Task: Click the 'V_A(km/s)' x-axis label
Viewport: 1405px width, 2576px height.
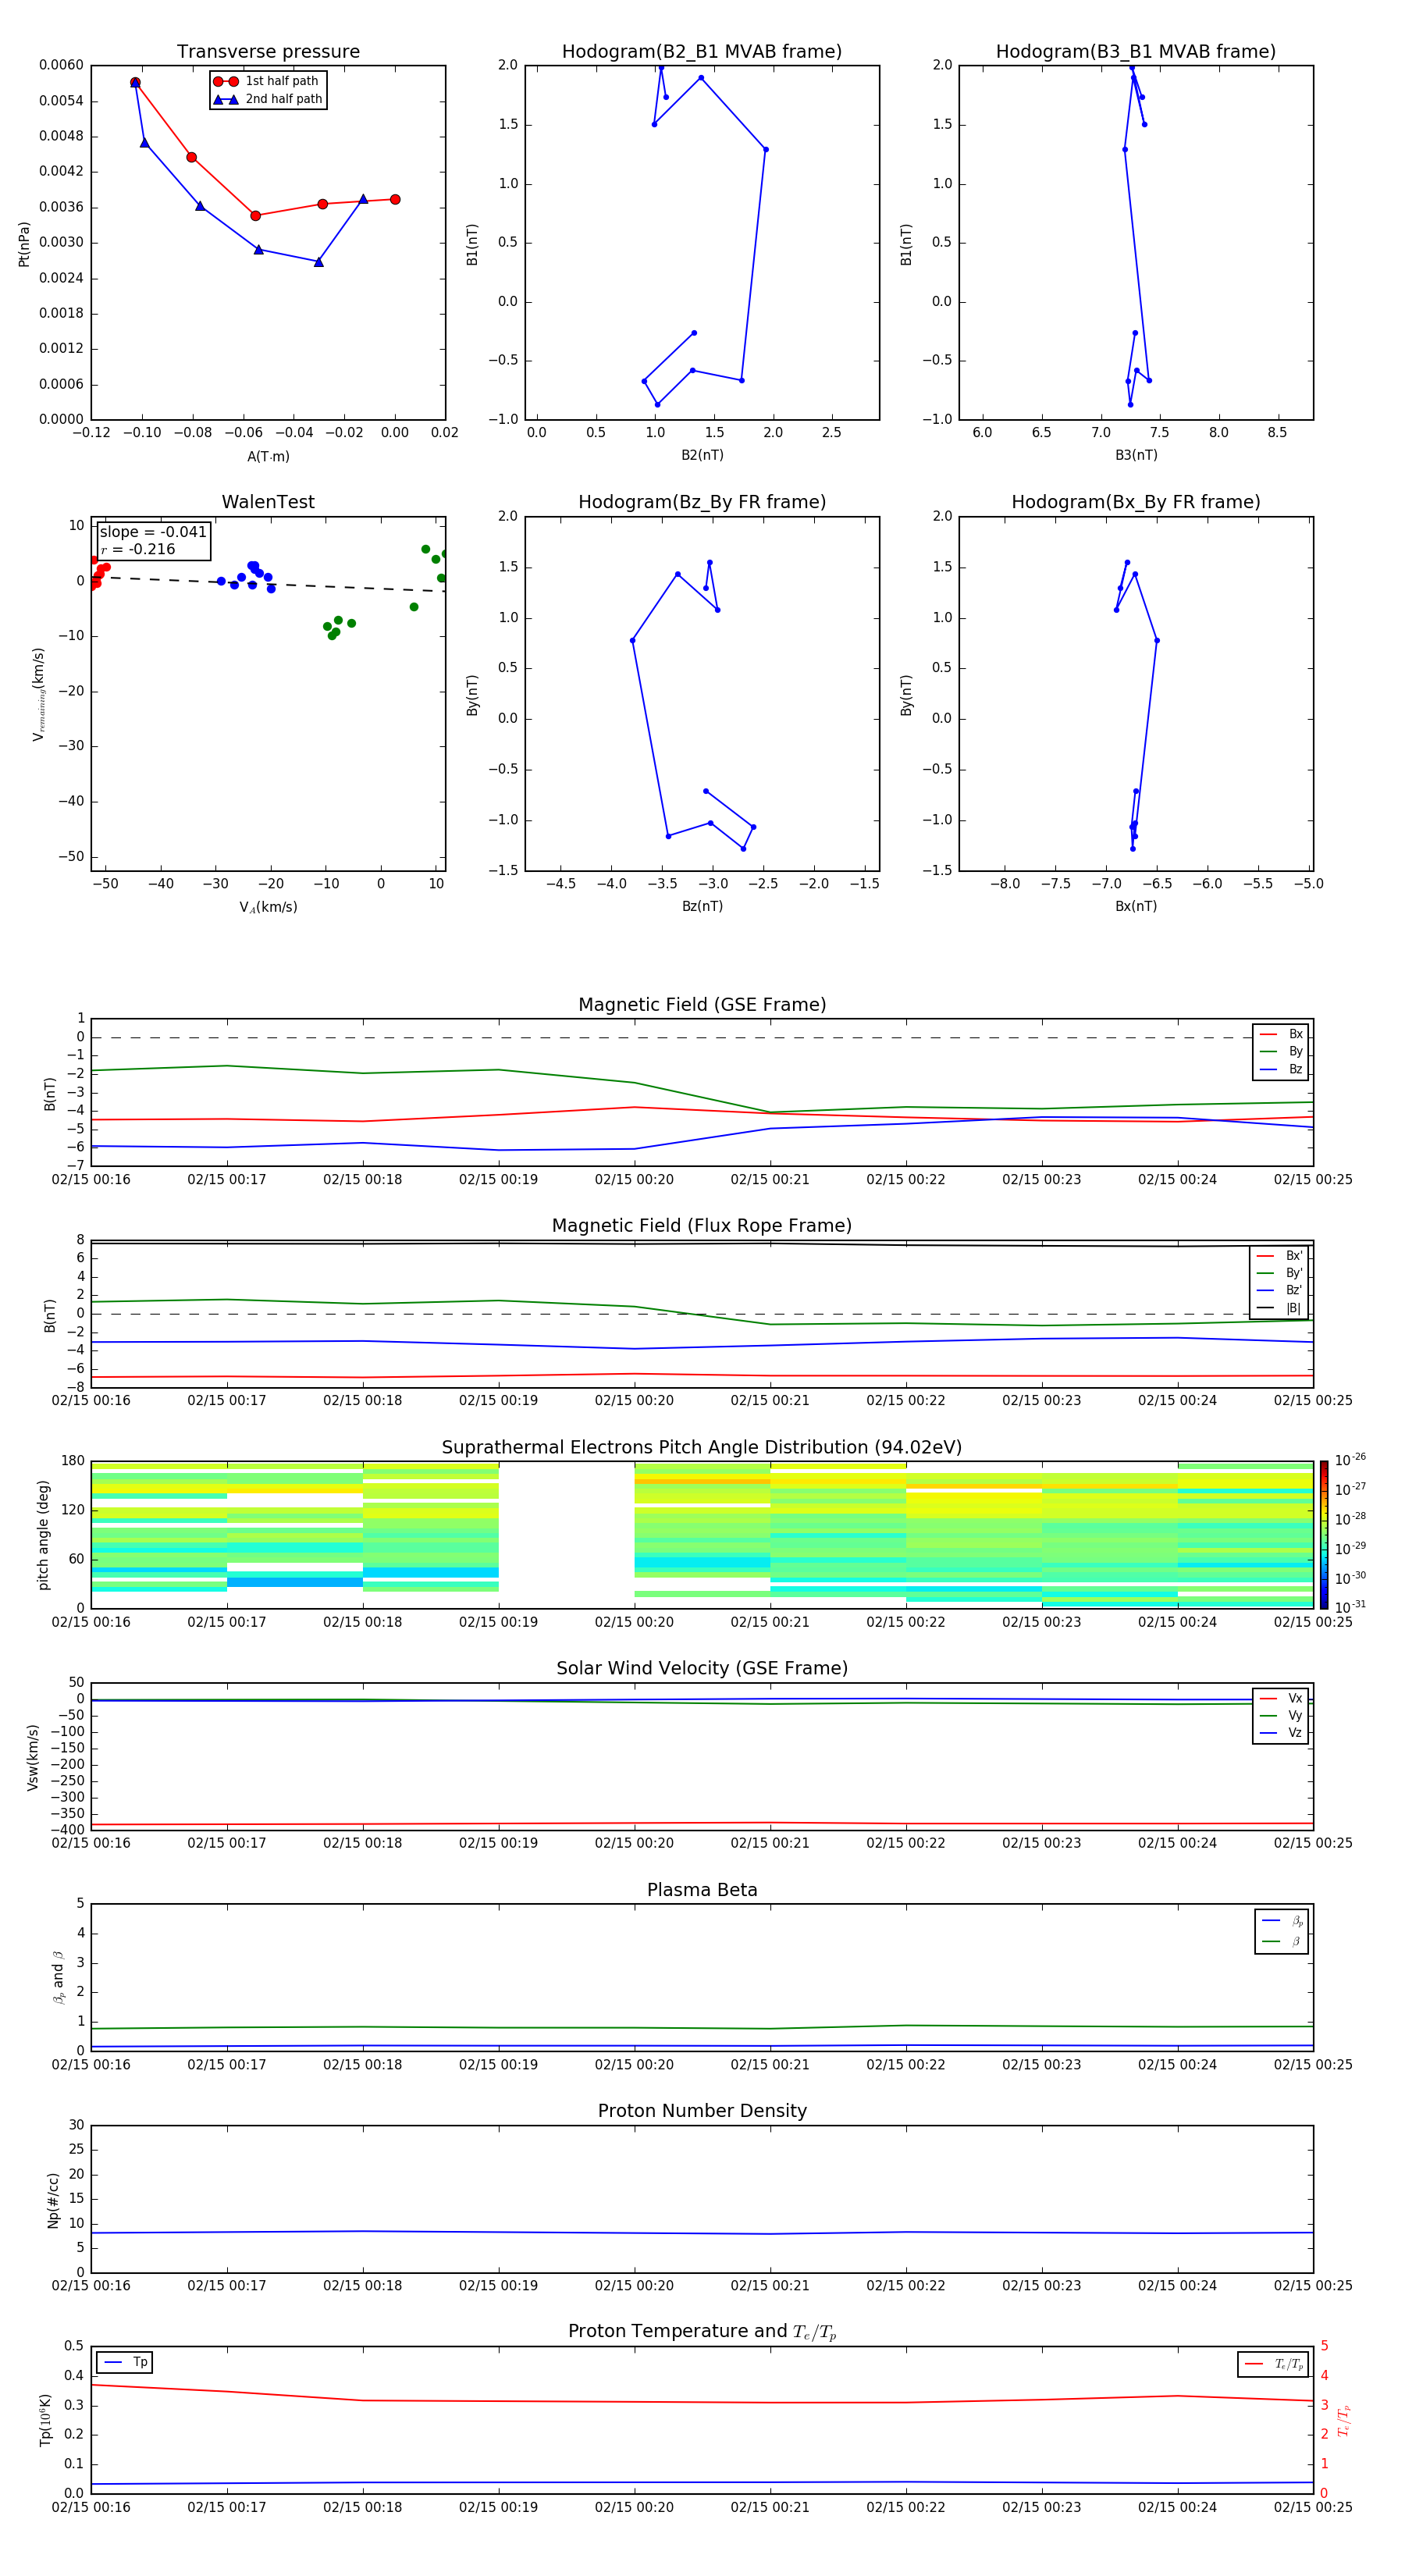Action: click(268, 907)
